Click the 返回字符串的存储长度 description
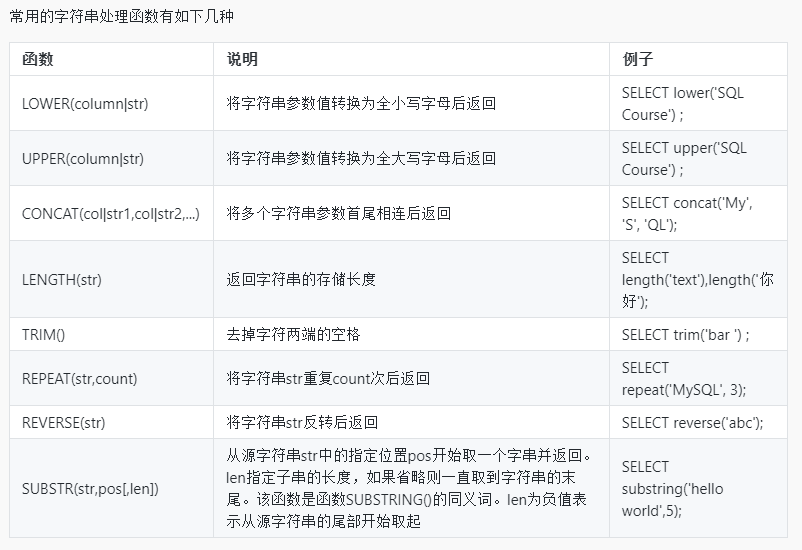The width and height of the screenshot is (802, 550). pyautogui.click(x=301, y=279)
